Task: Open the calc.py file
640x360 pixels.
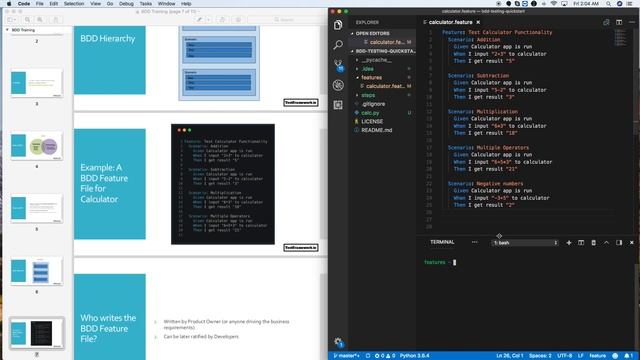Action: click(x=370, y=113)
